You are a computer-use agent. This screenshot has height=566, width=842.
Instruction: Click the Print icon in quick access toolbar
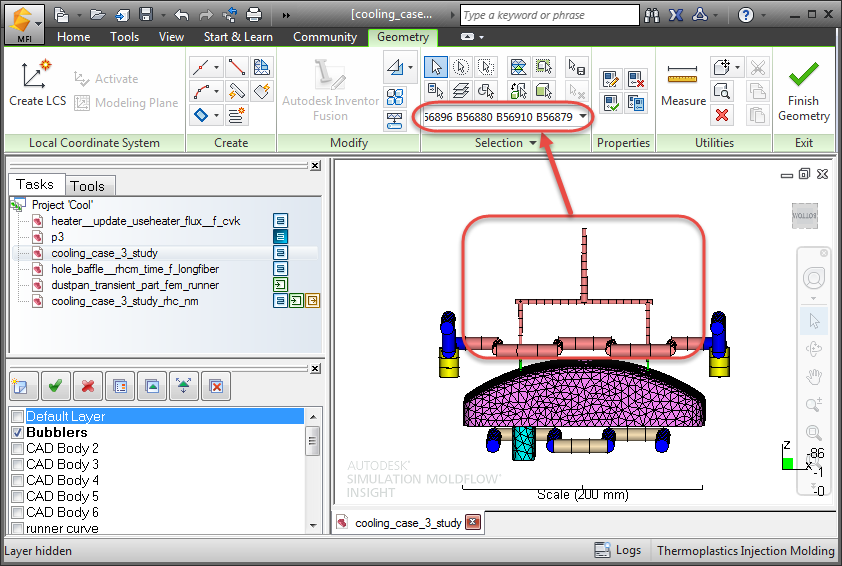click(254, 14)
